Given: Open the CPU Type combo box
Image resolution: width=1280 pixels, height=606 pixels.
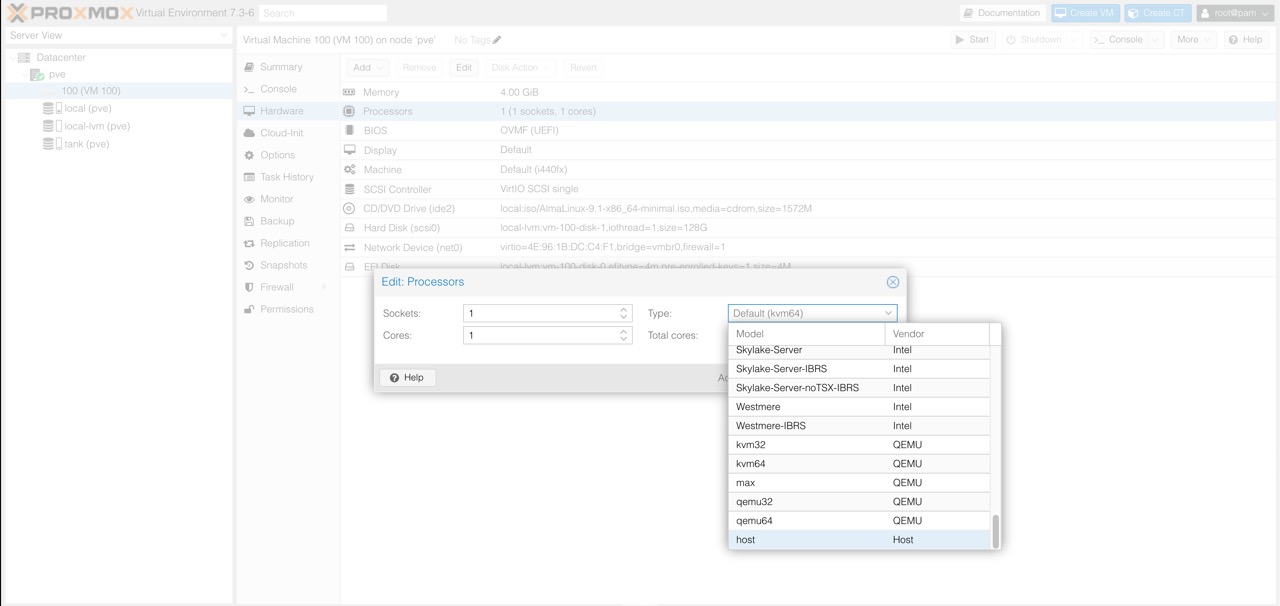Looking at the screenshot, I should [x=812, y=313].
